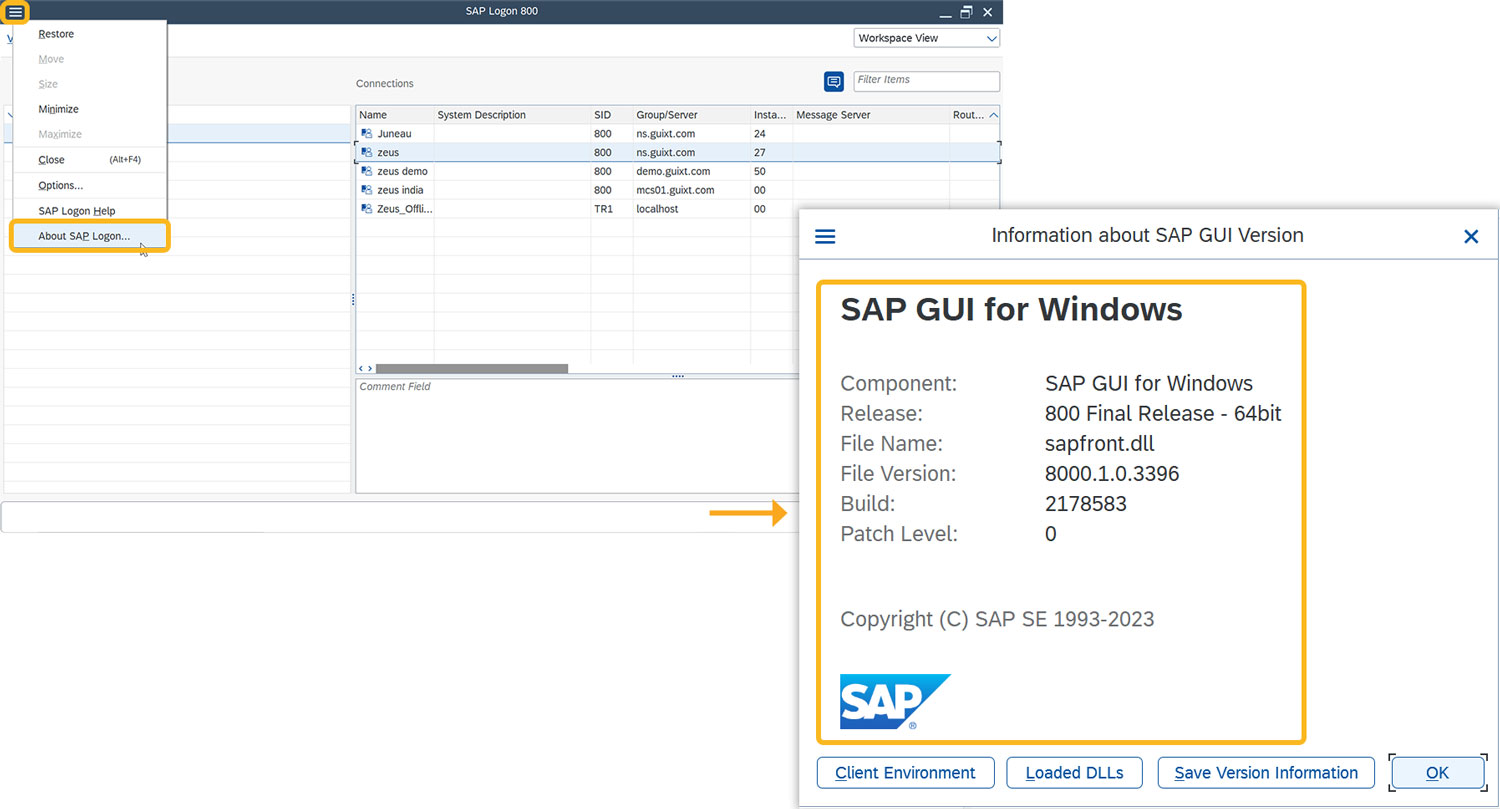Click the Juneau connection icon
Image resolution: width=1500 pixels, height=809 pixels.
[x=367, y=133]
